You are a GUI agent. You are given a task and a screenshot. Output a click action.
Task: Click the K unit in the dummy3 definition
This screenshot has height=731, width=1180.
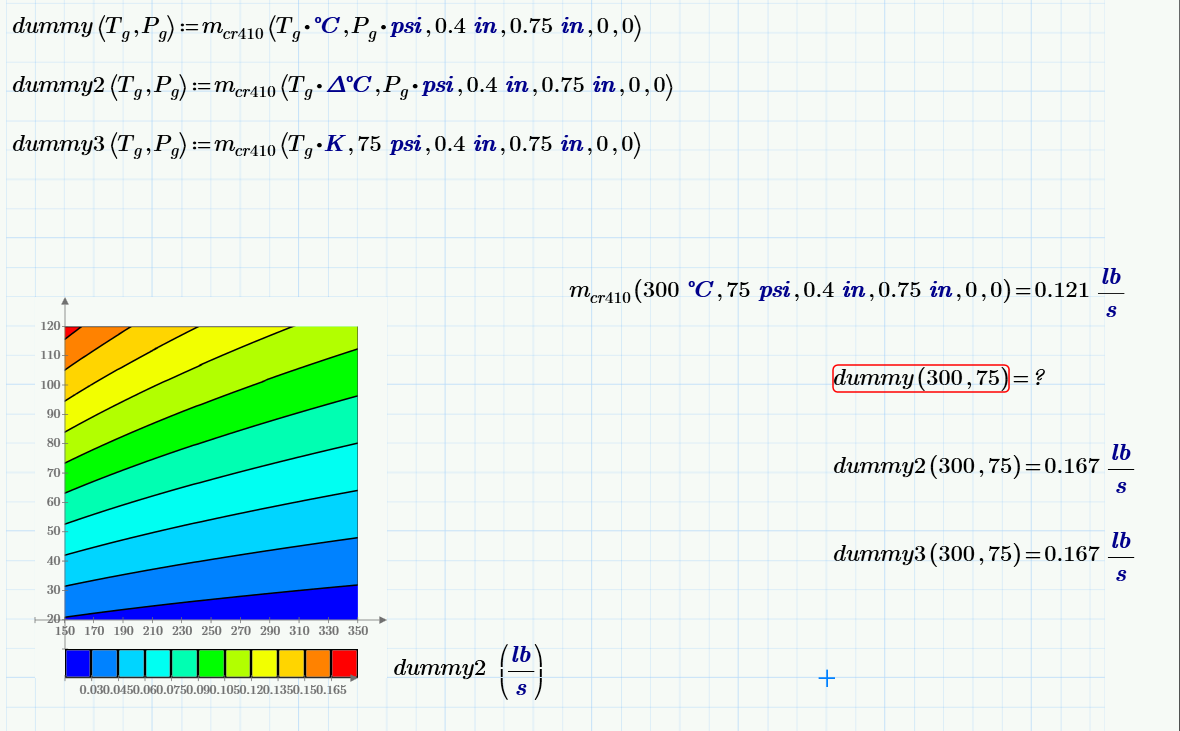pyautogui.click(x=335, y=143)
